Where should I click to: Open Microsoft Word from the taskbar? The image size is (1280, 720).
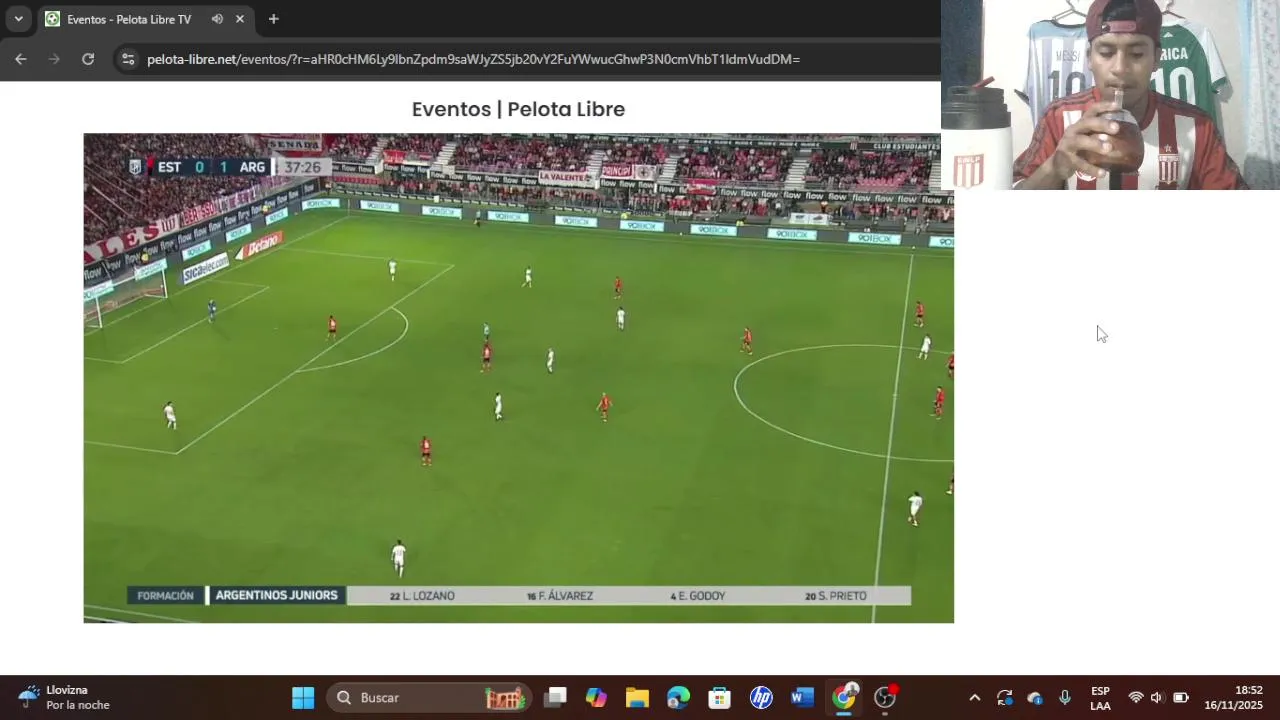pos(802,698)
